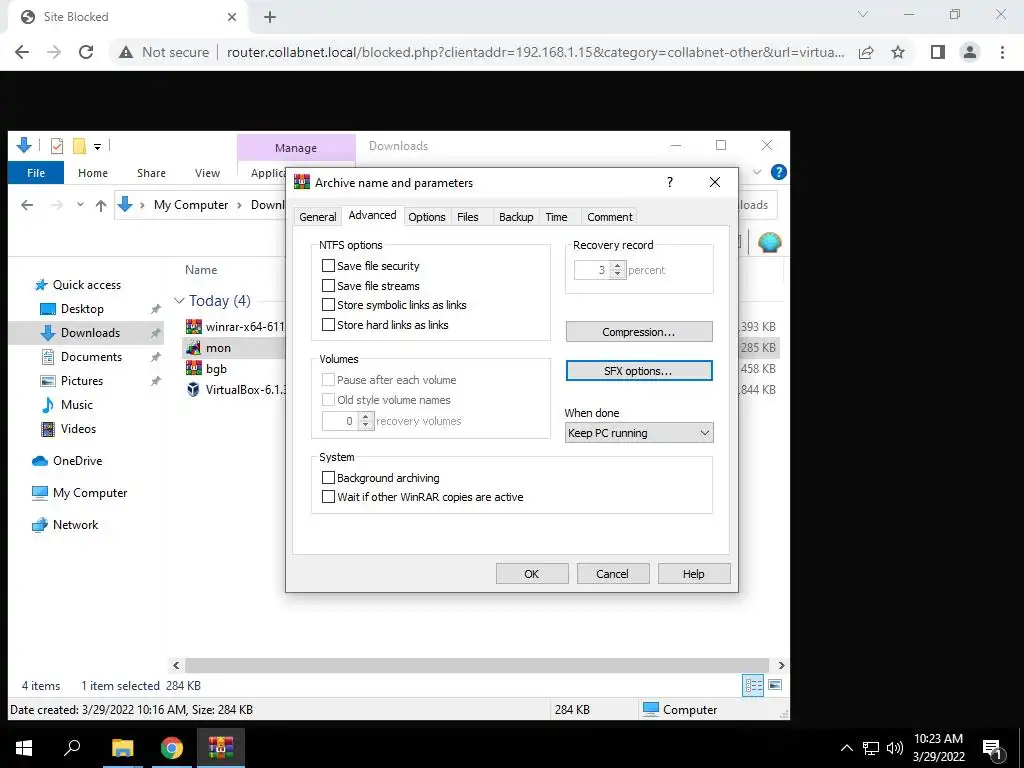The image size is (1024, 768).
Task: Reload the Chrome page
Action: click(x=86, y=52)
